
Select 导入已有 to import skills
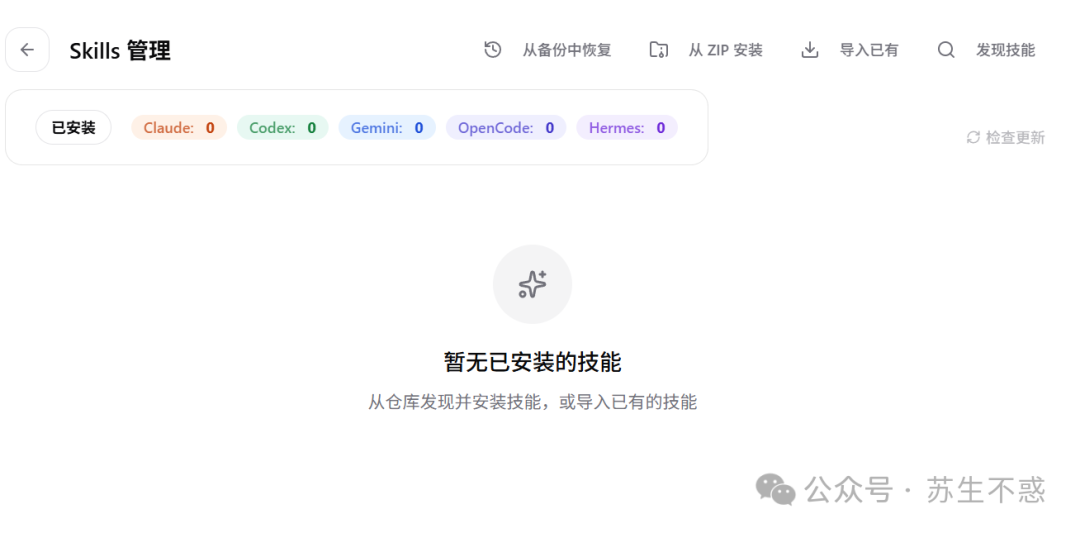click(869, 50)
